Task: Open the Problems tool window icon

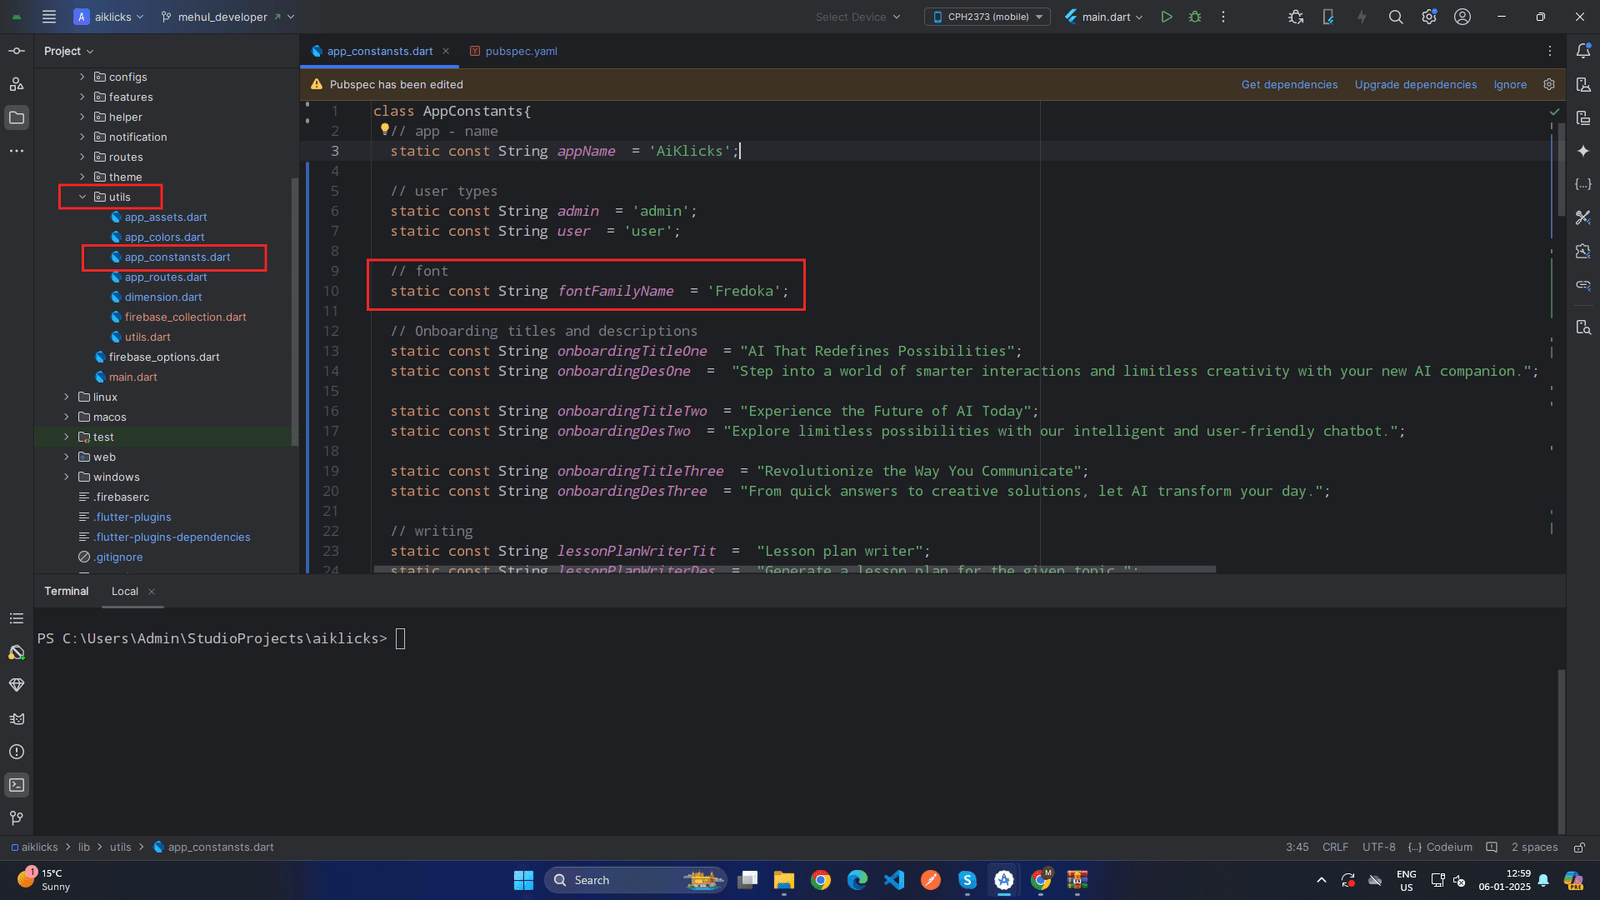Action: tap(17, 752)
